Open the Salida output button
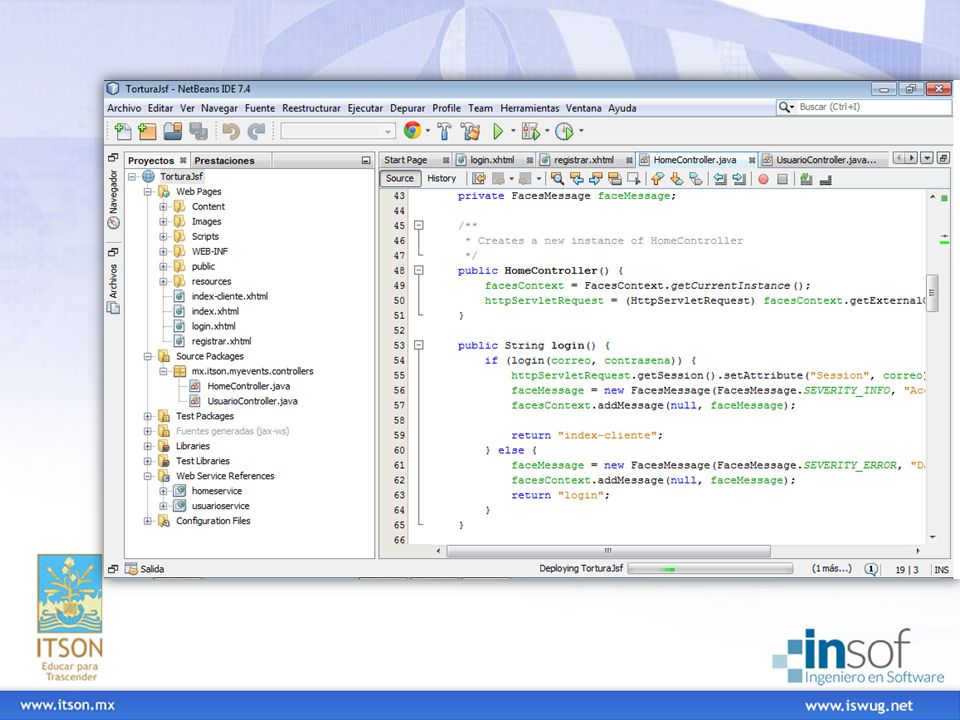Image resolution: width=960 pixels, height=720 pixels. click(145, 569)
